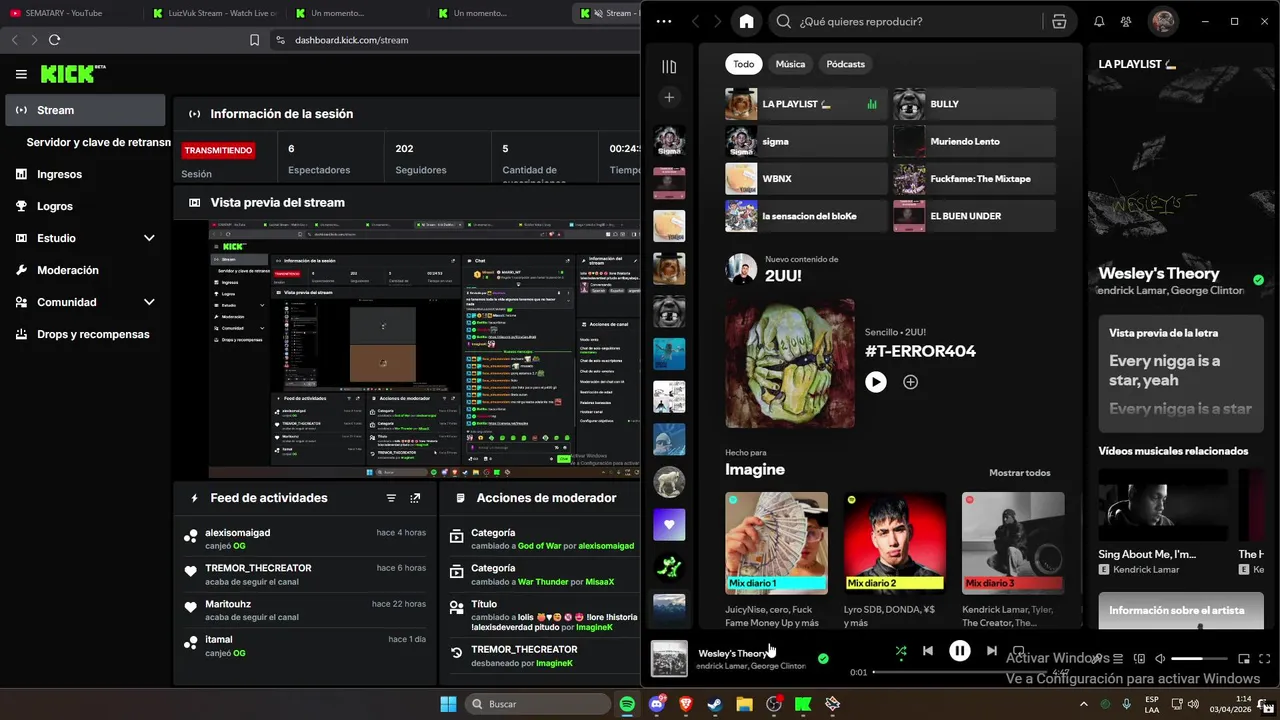Open Moderación in Kick sidebar
Viewport: 1280px width, 720px height.
85,270
